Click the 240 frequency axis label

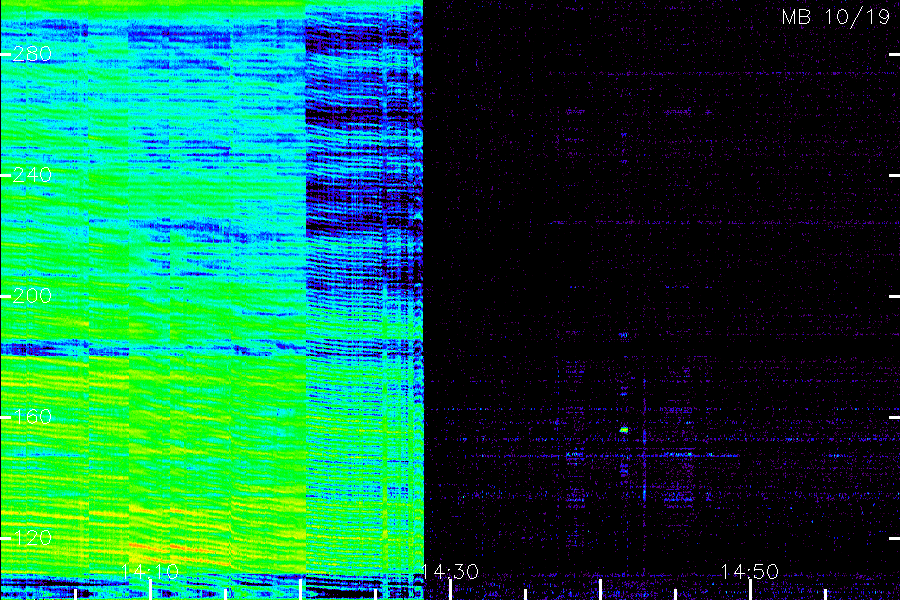32,175
